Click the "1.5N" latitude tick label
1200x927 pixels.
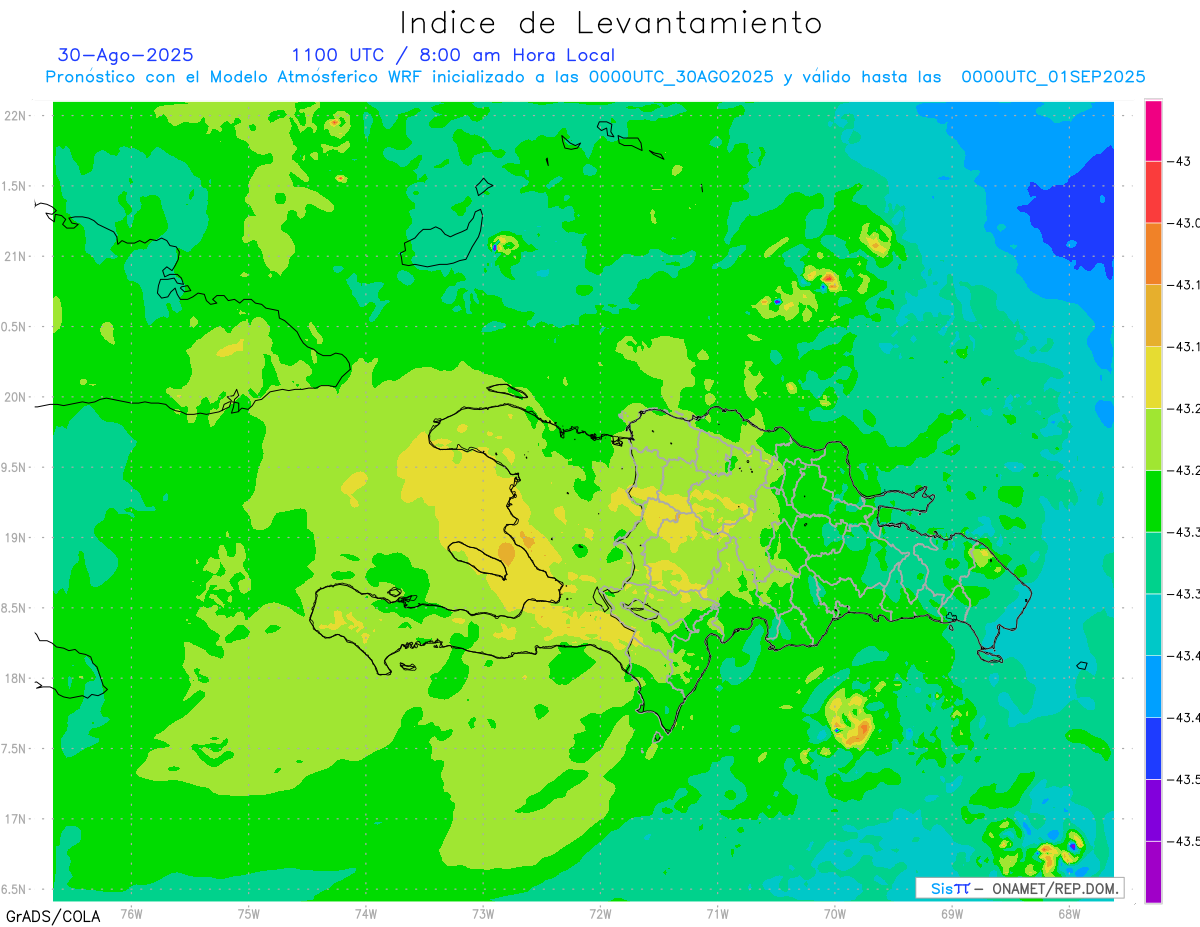15,187
